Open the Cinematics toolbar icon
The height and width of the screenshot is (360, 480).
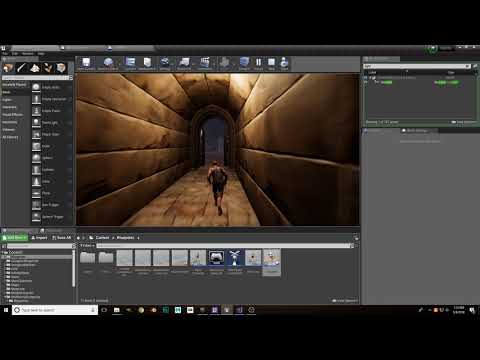(x=204, y=64)
